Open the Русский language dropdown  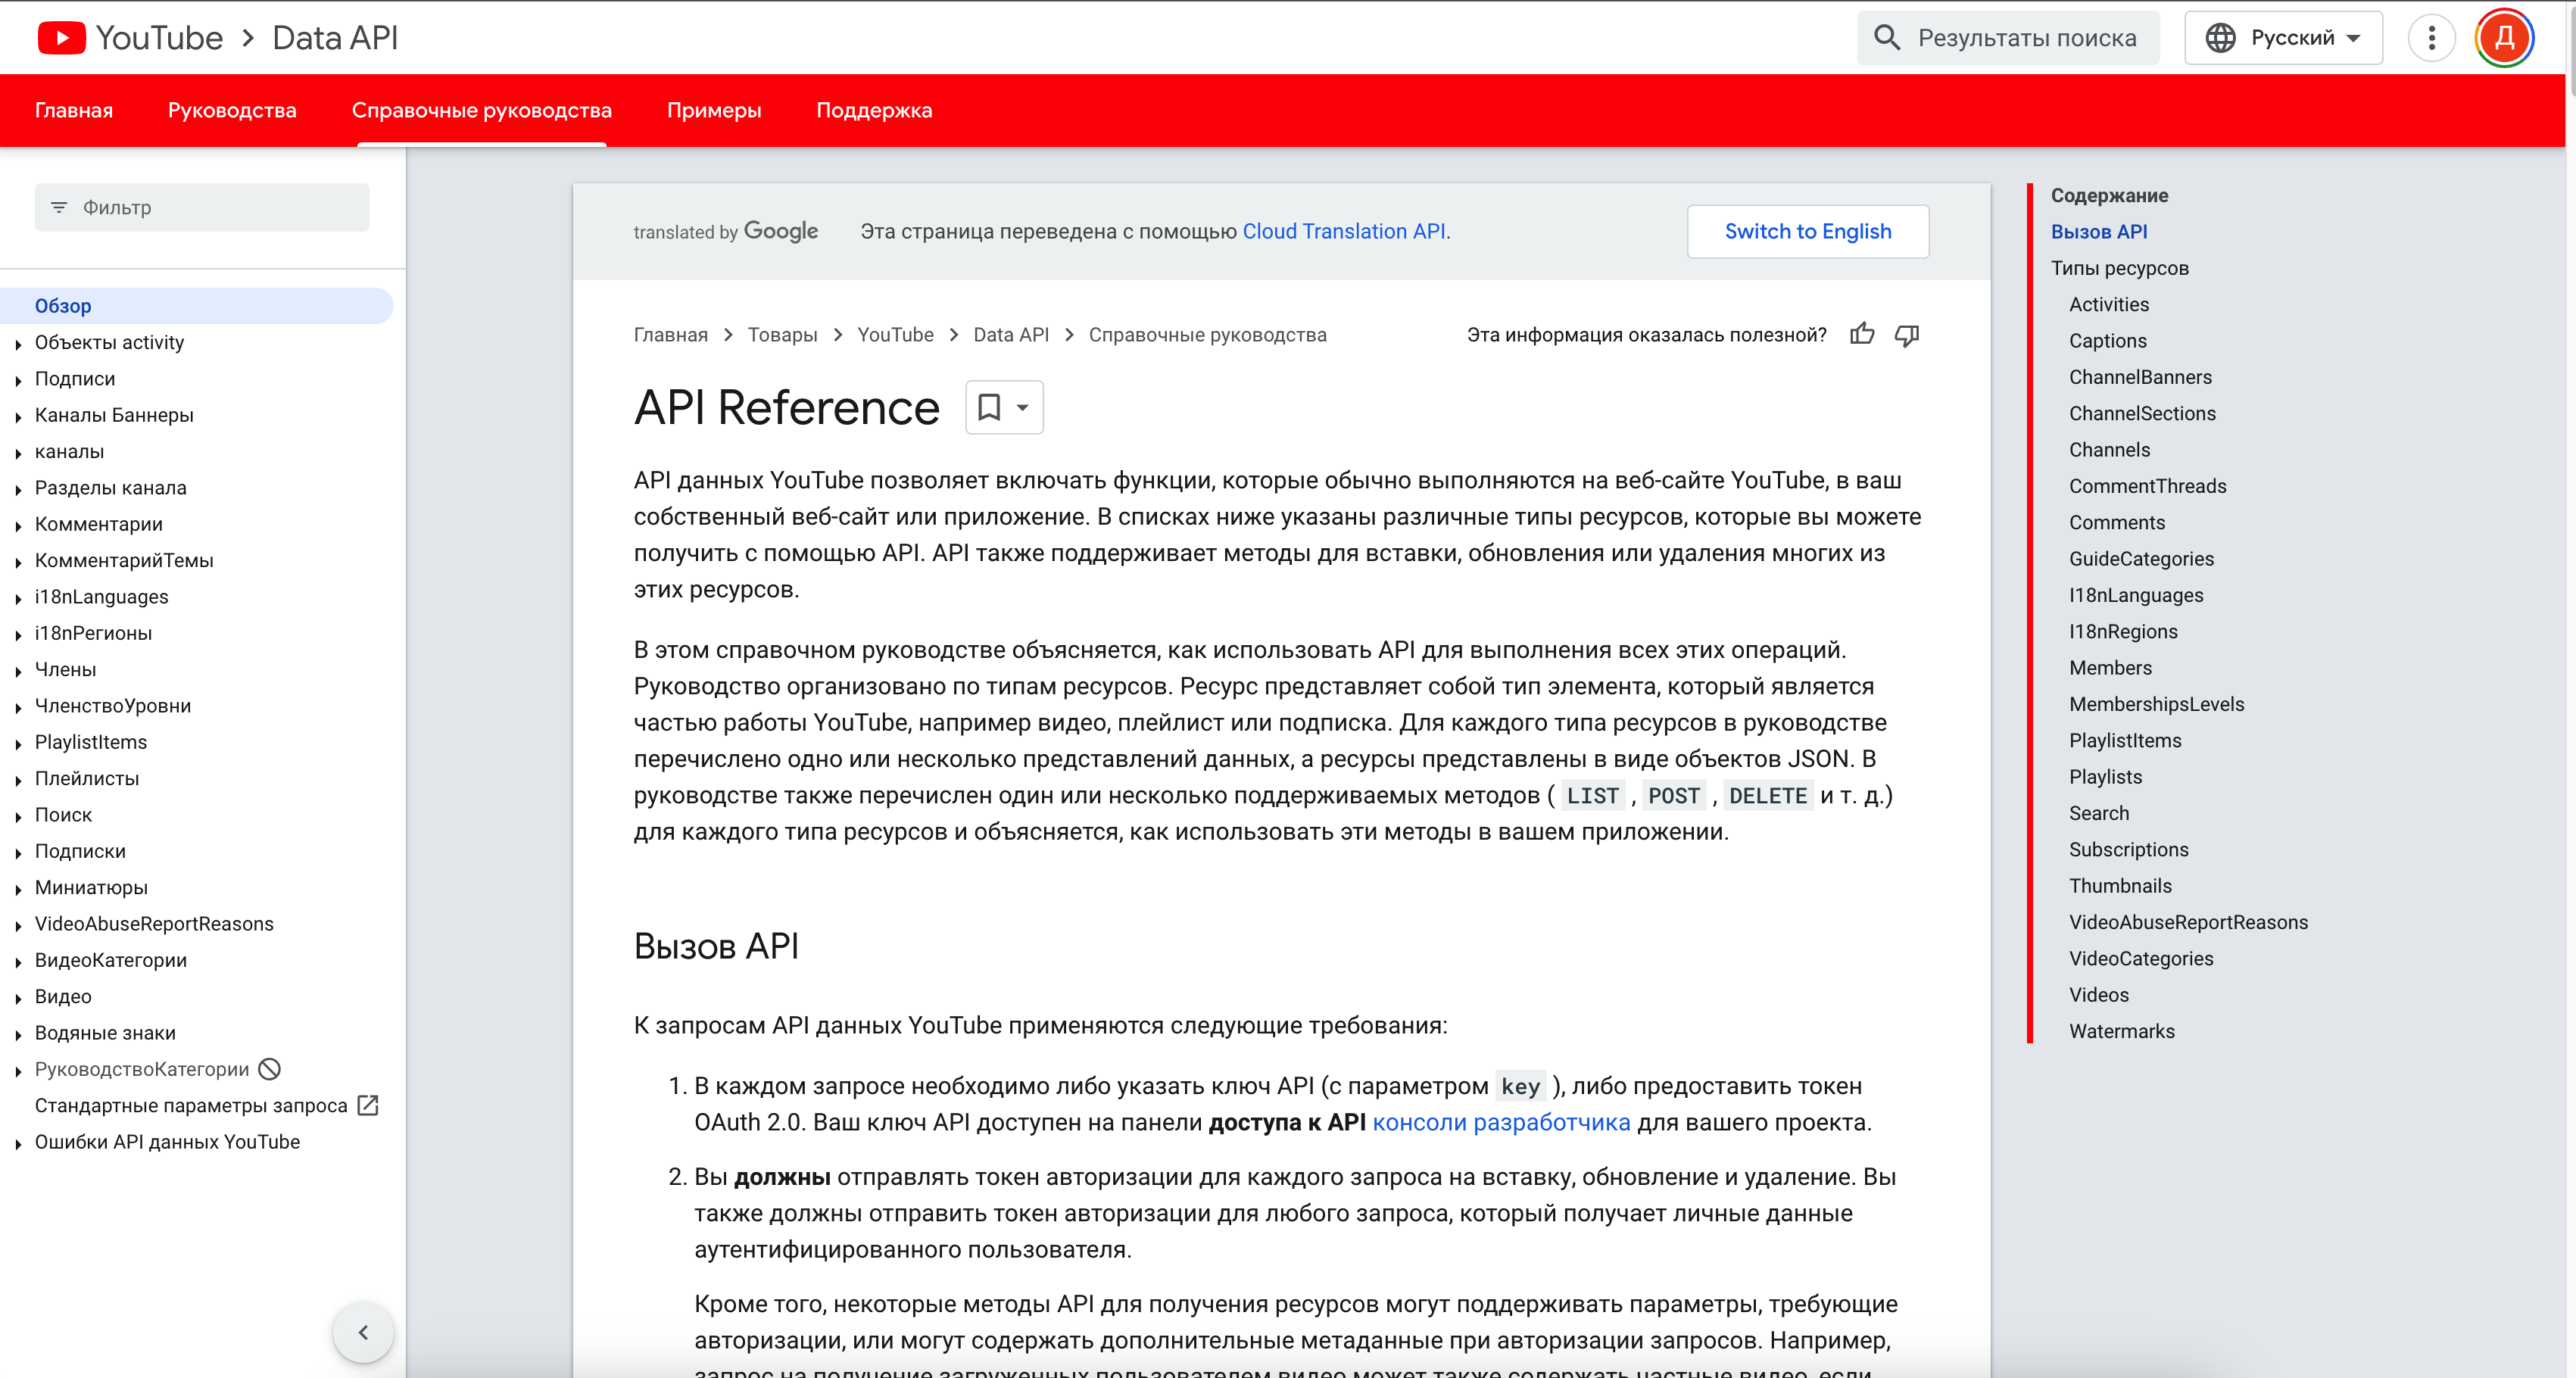(2283, 38)
